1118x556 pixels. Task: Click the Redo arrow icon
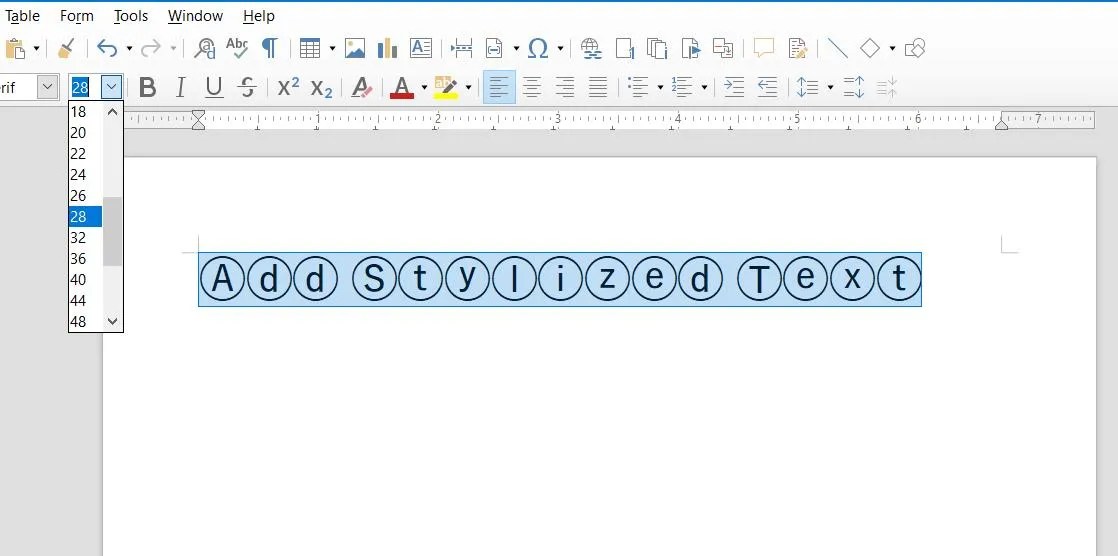click(x=150, y=48)
